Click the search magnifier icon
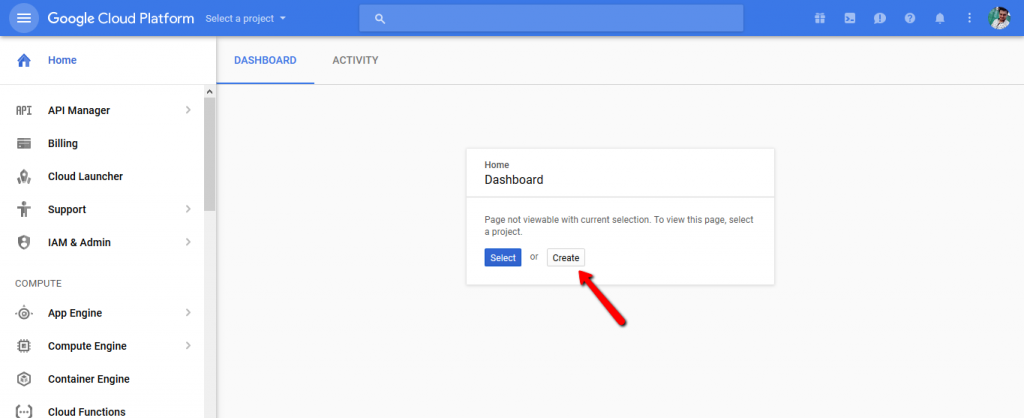Screen dimensions: 1024x418 pyautogui.click(x=380, y=18)
